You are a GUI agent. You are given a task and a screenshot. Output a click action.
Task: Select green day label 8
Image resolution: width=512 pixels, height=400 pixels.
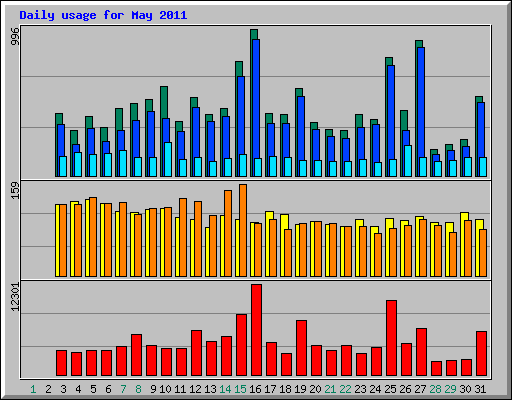(138, 389)
